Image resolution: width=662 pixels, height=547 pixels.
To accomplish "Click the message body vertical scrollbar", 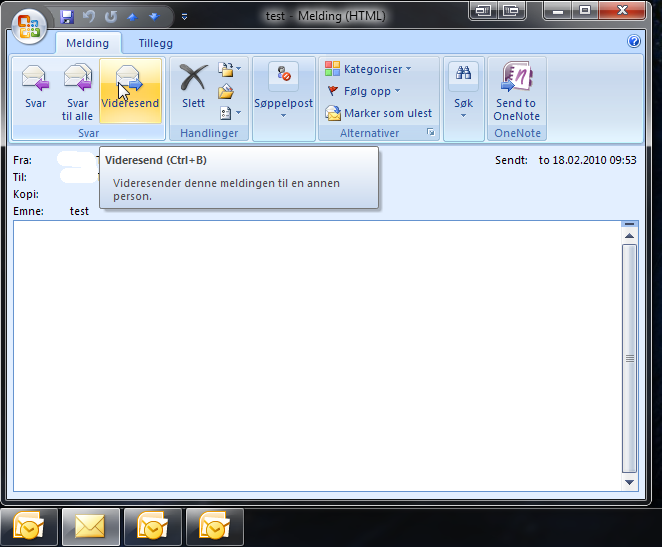I will point(629,357).
